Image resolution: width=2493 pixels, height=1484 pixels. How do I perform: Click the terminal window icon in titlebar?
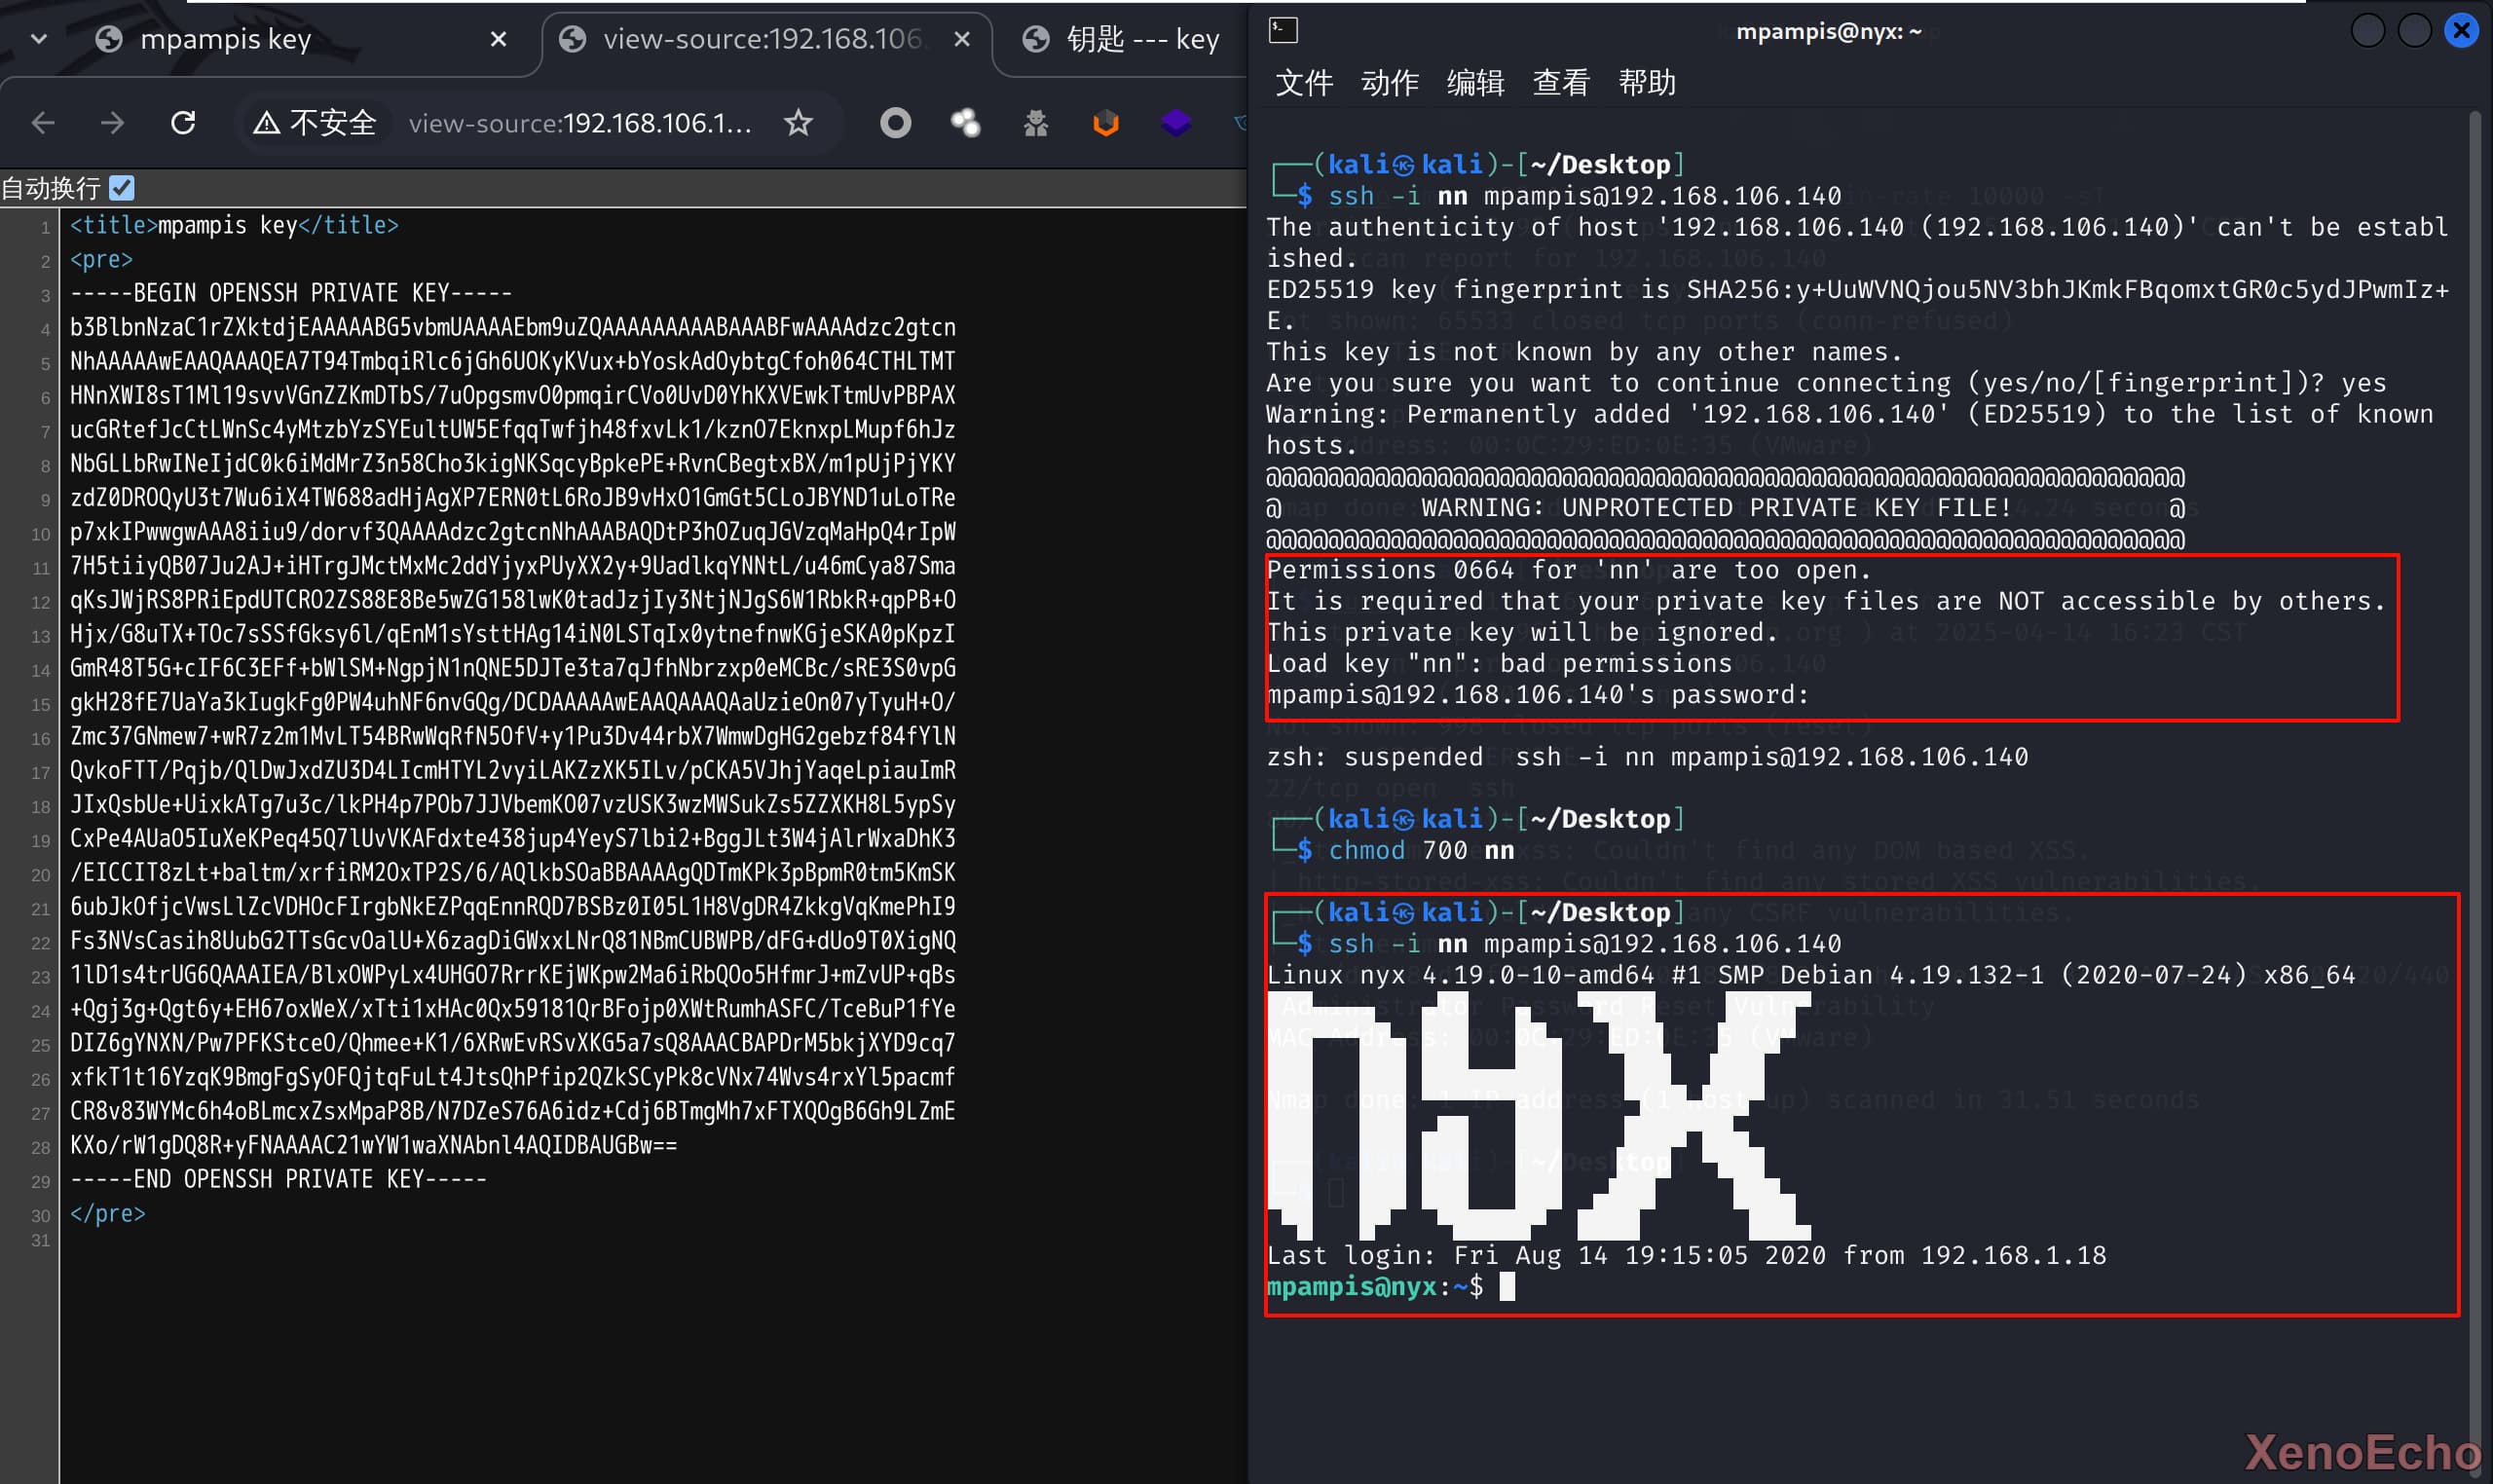pos(1283,31)
